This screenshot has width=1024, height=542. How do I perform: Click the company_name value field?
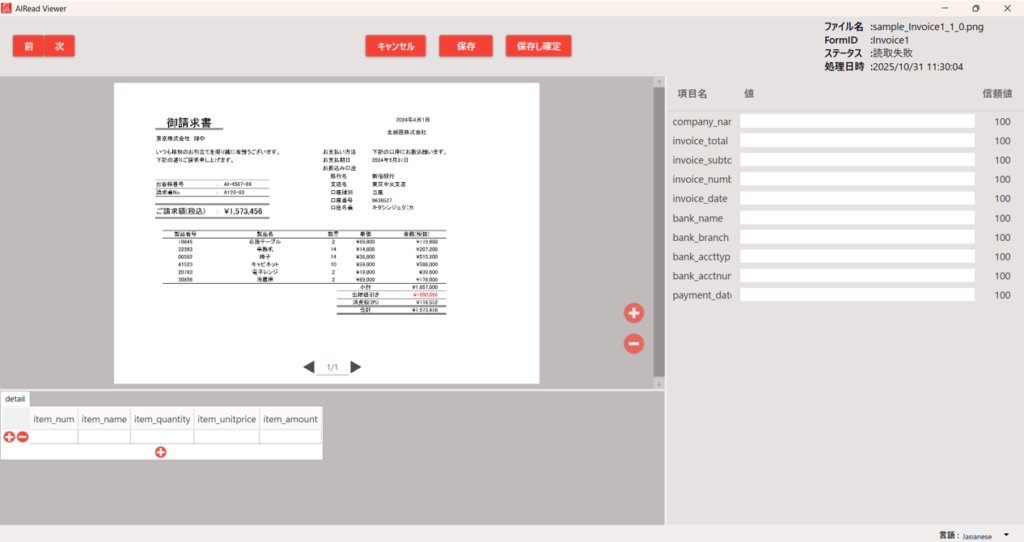[856, 121]
